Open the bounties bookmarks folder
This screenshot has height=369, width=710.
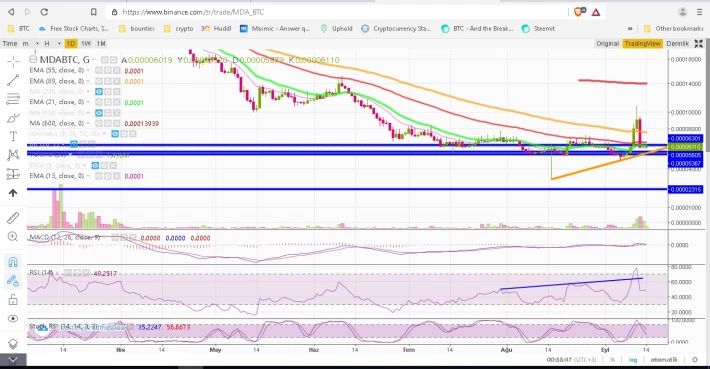[137, 29]
